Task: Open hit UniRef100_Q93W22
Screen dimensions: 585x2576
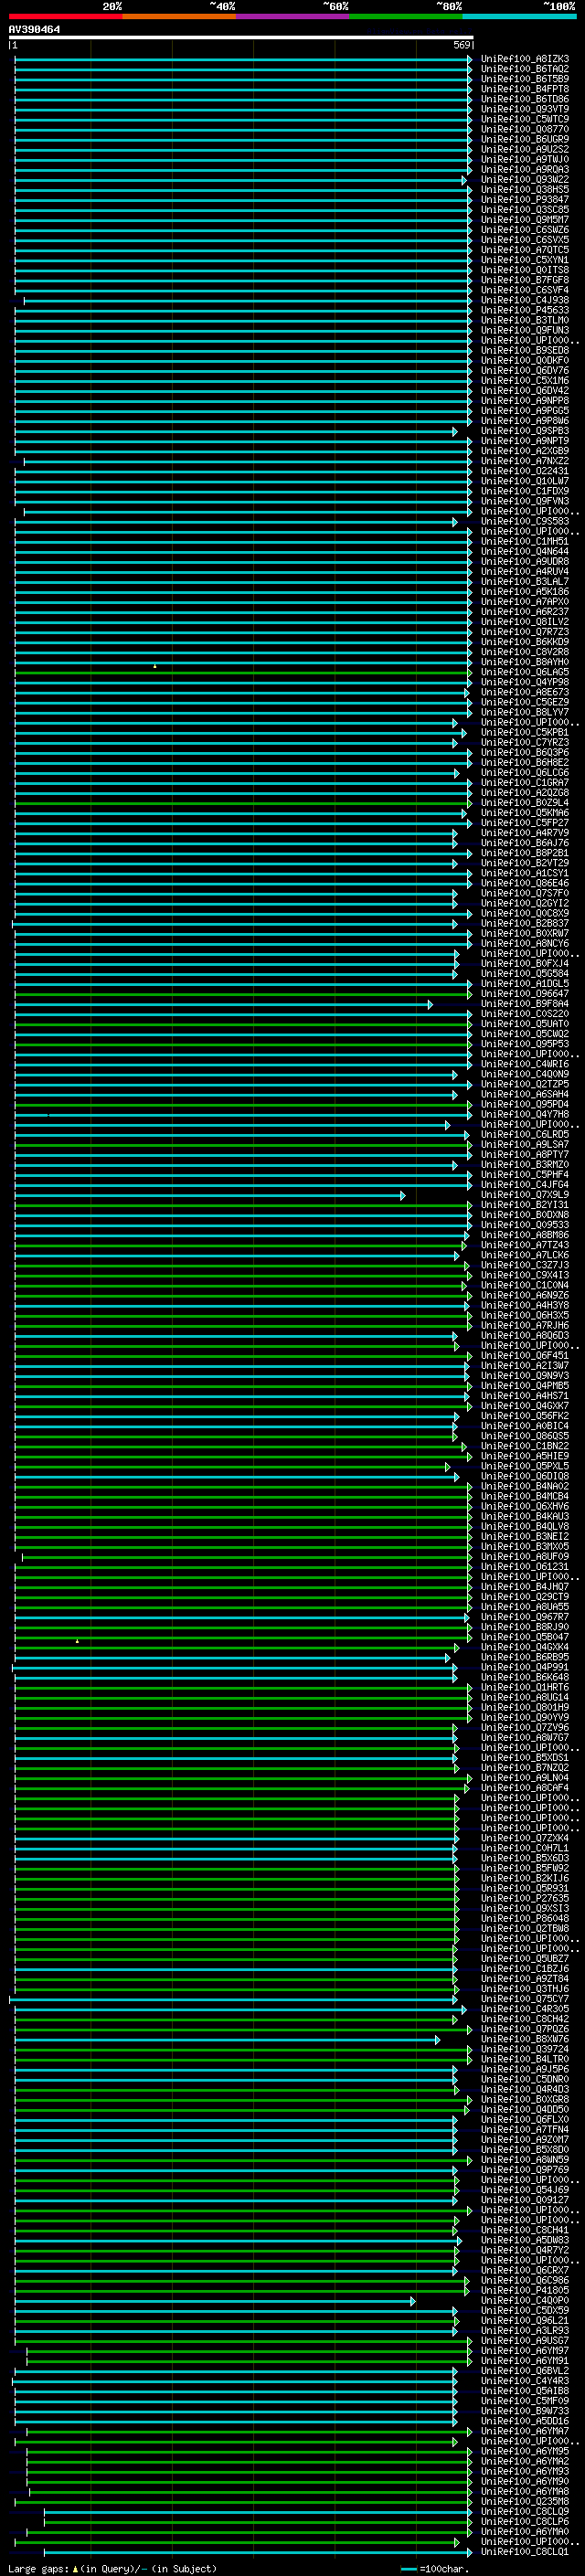Action: click(525, 180)
